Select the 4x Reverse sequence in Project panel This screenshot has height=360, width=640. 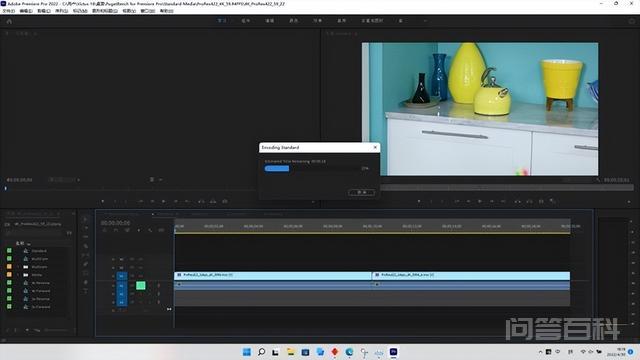tap(40, 283)
